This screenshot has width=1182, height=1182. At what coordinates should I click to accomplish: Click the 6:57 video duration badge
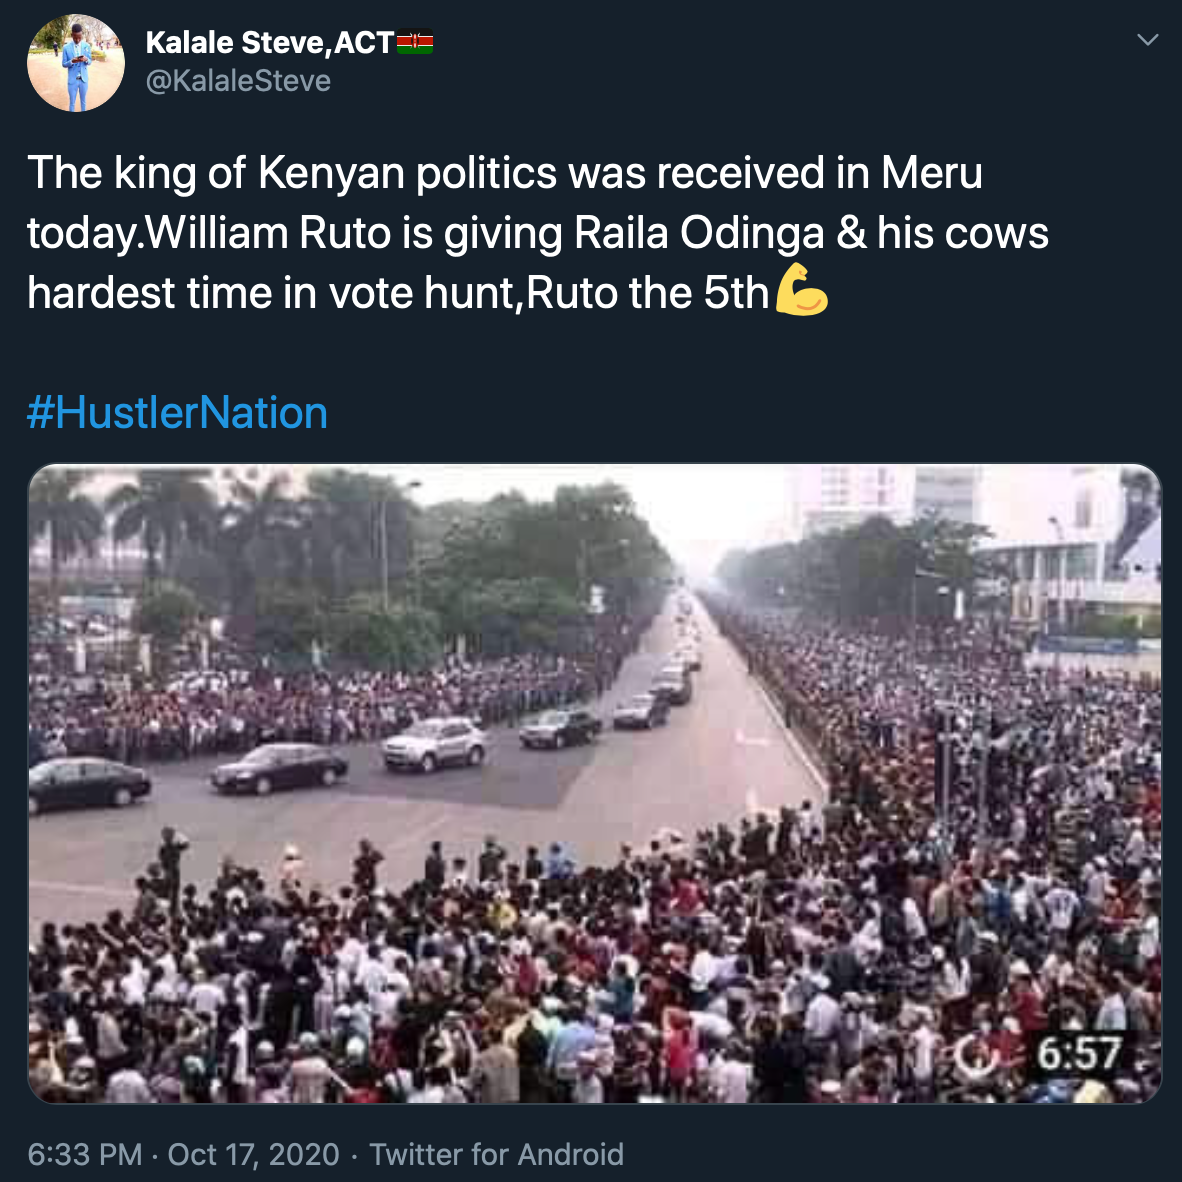(1078, 1054)
